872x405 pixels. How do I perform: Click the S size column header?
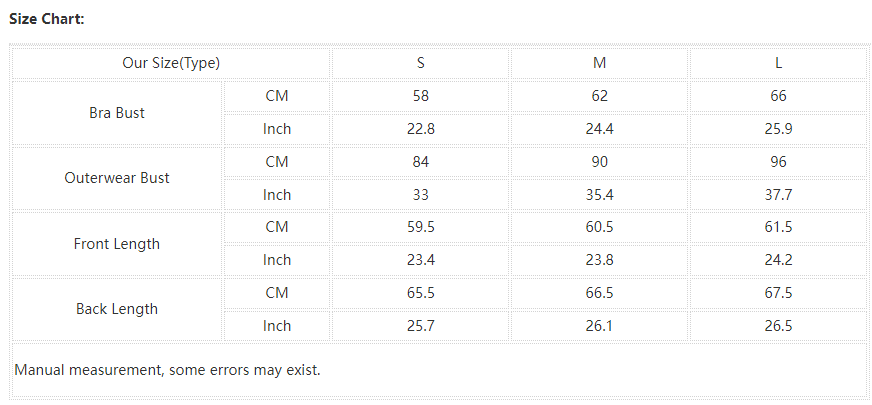[420, 63]
